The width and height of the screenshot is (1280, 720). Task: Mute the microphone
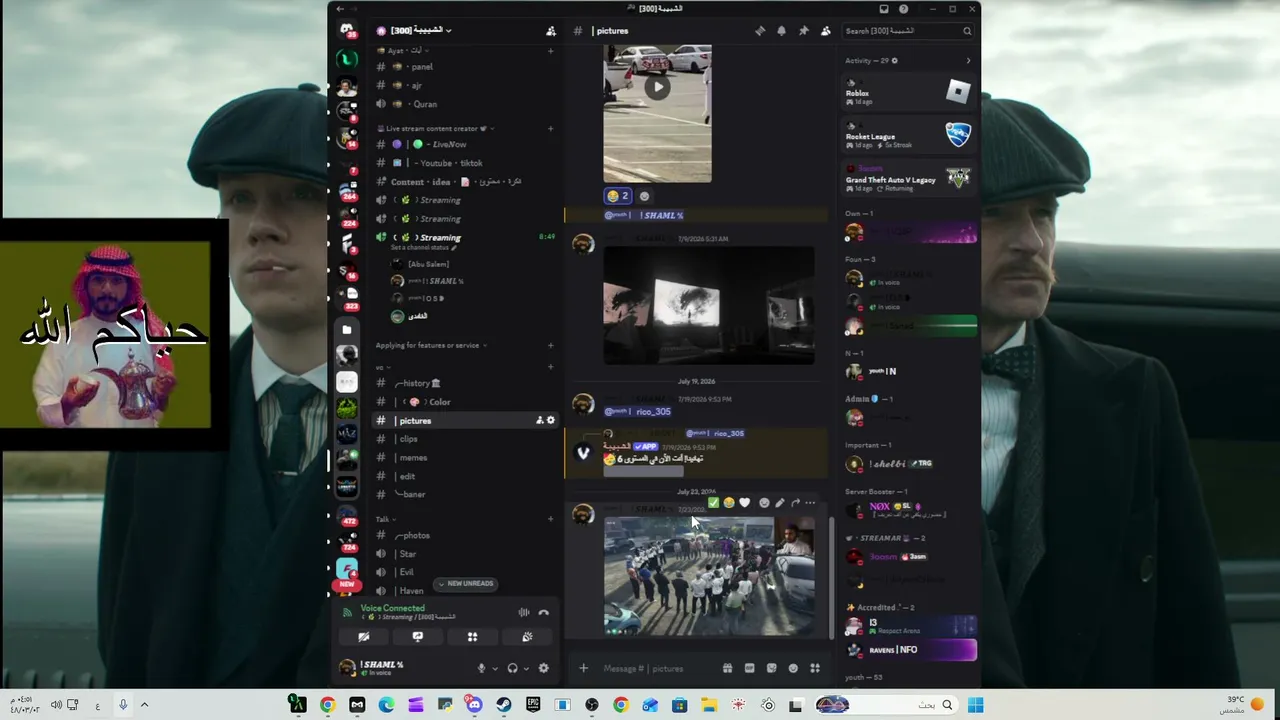(481, 668)
